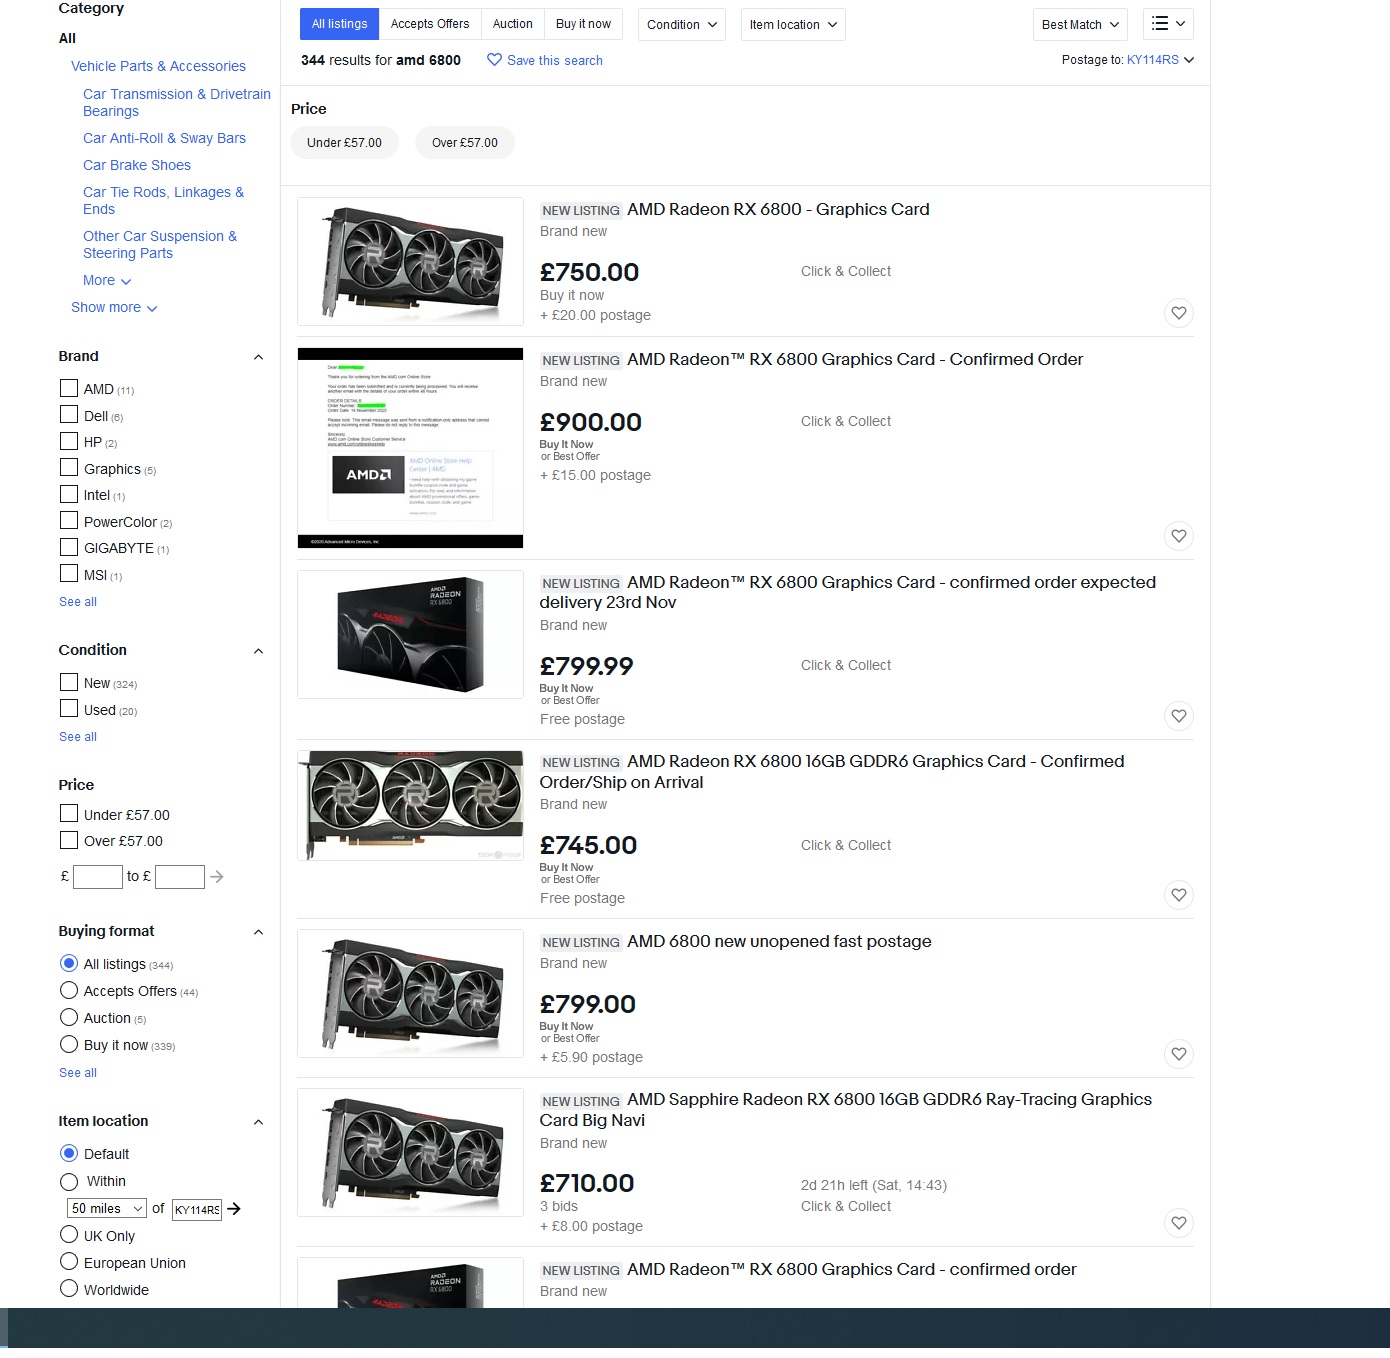Watch the £710.00 Sapphire Radeon listing
This screenshot has width=1390, height=1358.
coord(1179,1223)
